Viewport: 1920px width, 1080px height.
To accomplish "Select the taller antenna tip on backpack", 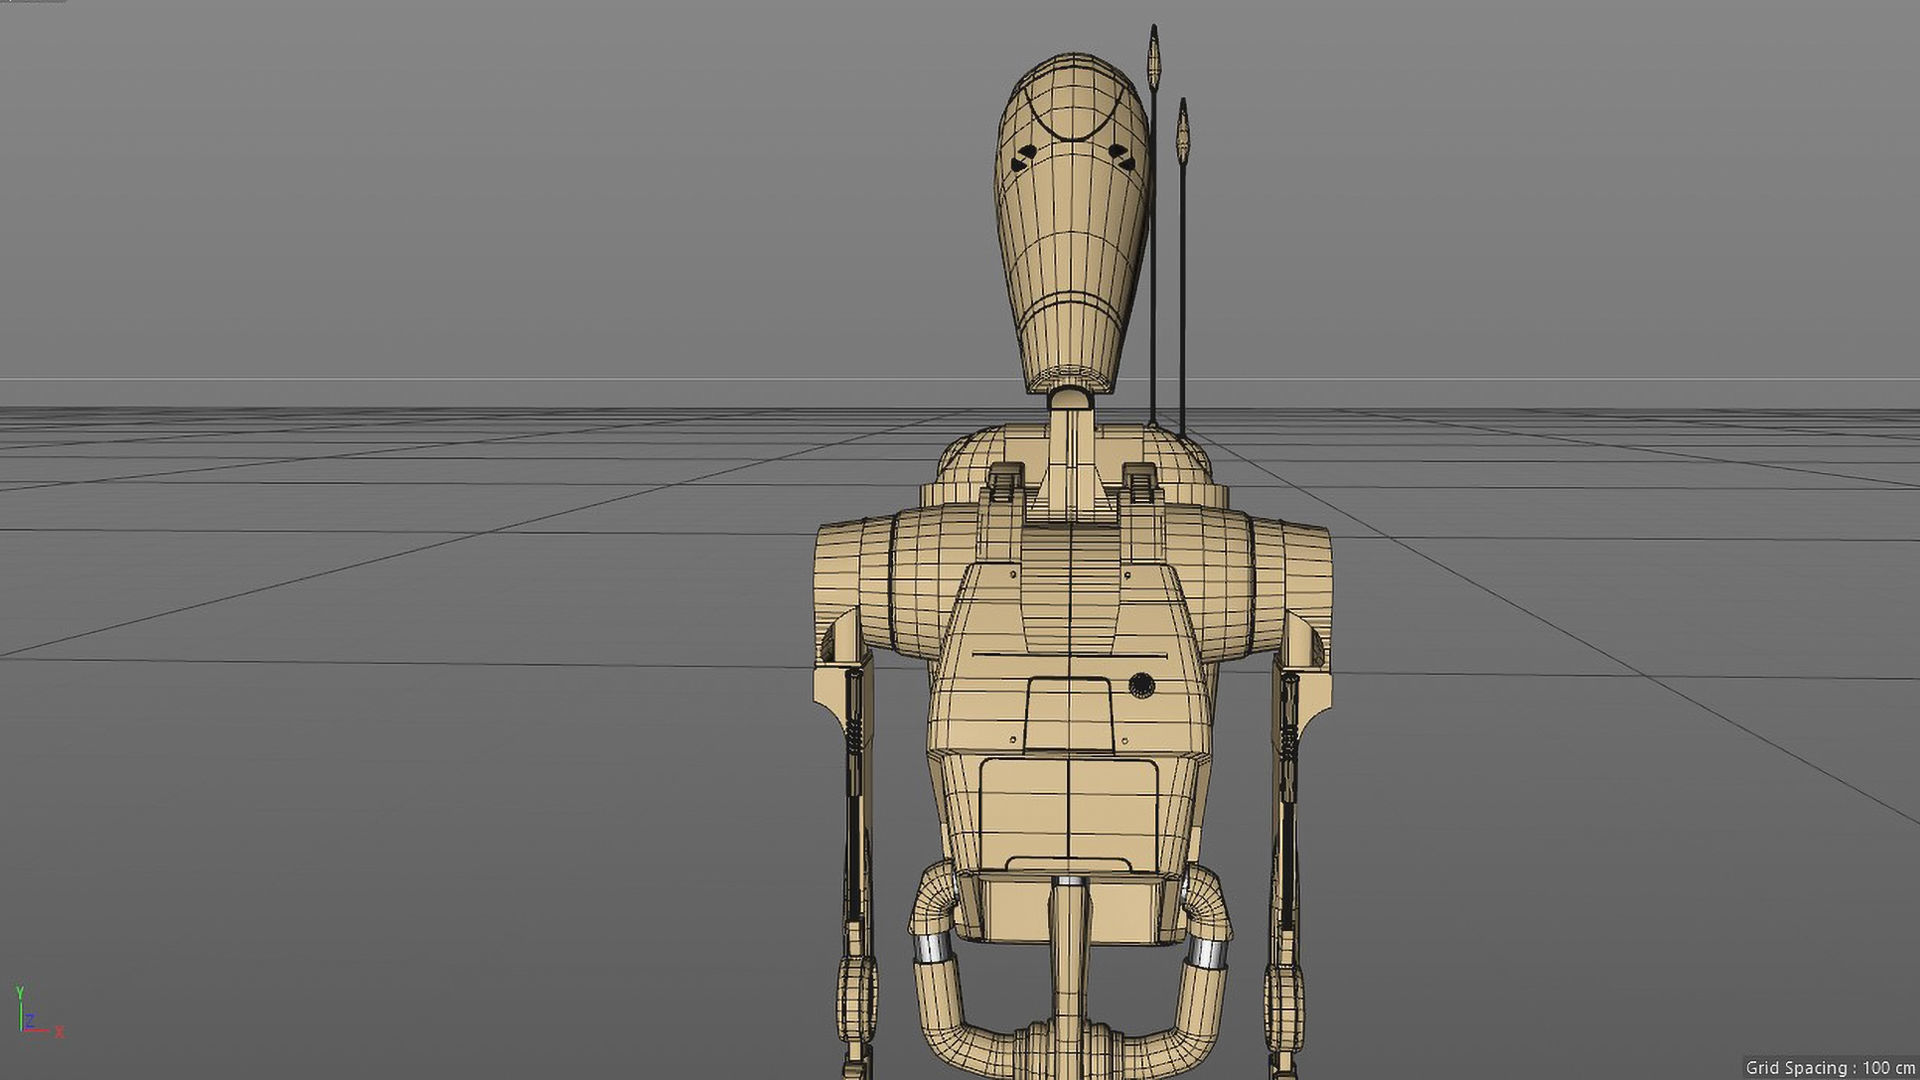I will click(x=1155, y=55).
